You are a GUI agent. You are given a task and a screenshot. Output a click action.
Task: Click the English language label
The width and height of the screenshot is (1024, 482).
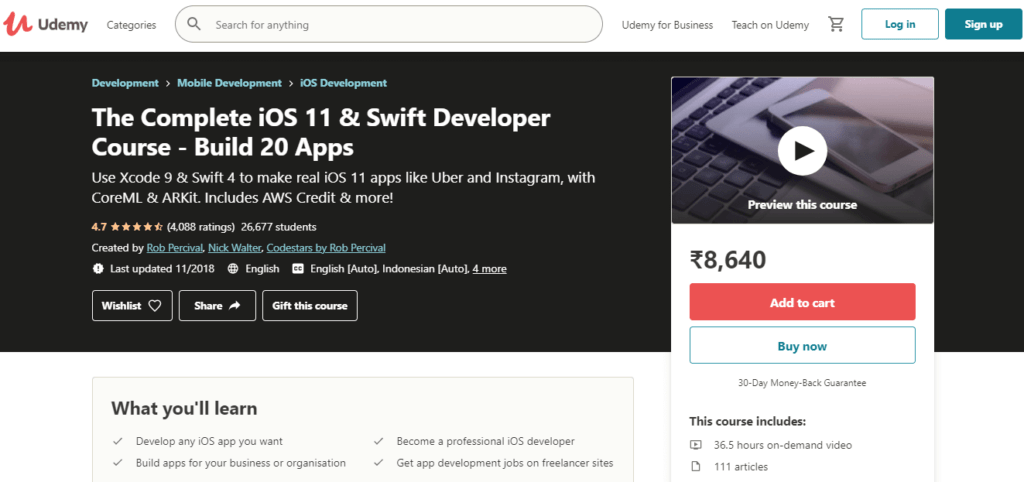263,268
